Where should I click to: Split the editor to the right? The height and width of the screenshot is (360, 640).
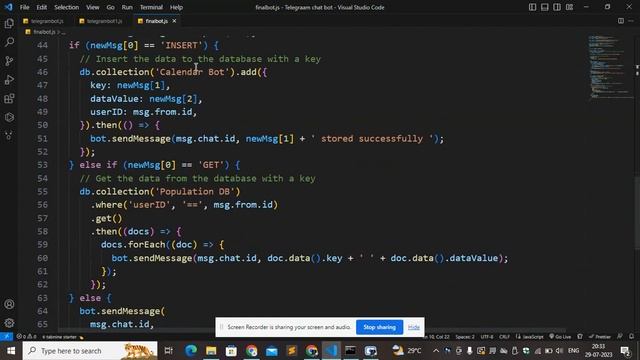point(621,21)
